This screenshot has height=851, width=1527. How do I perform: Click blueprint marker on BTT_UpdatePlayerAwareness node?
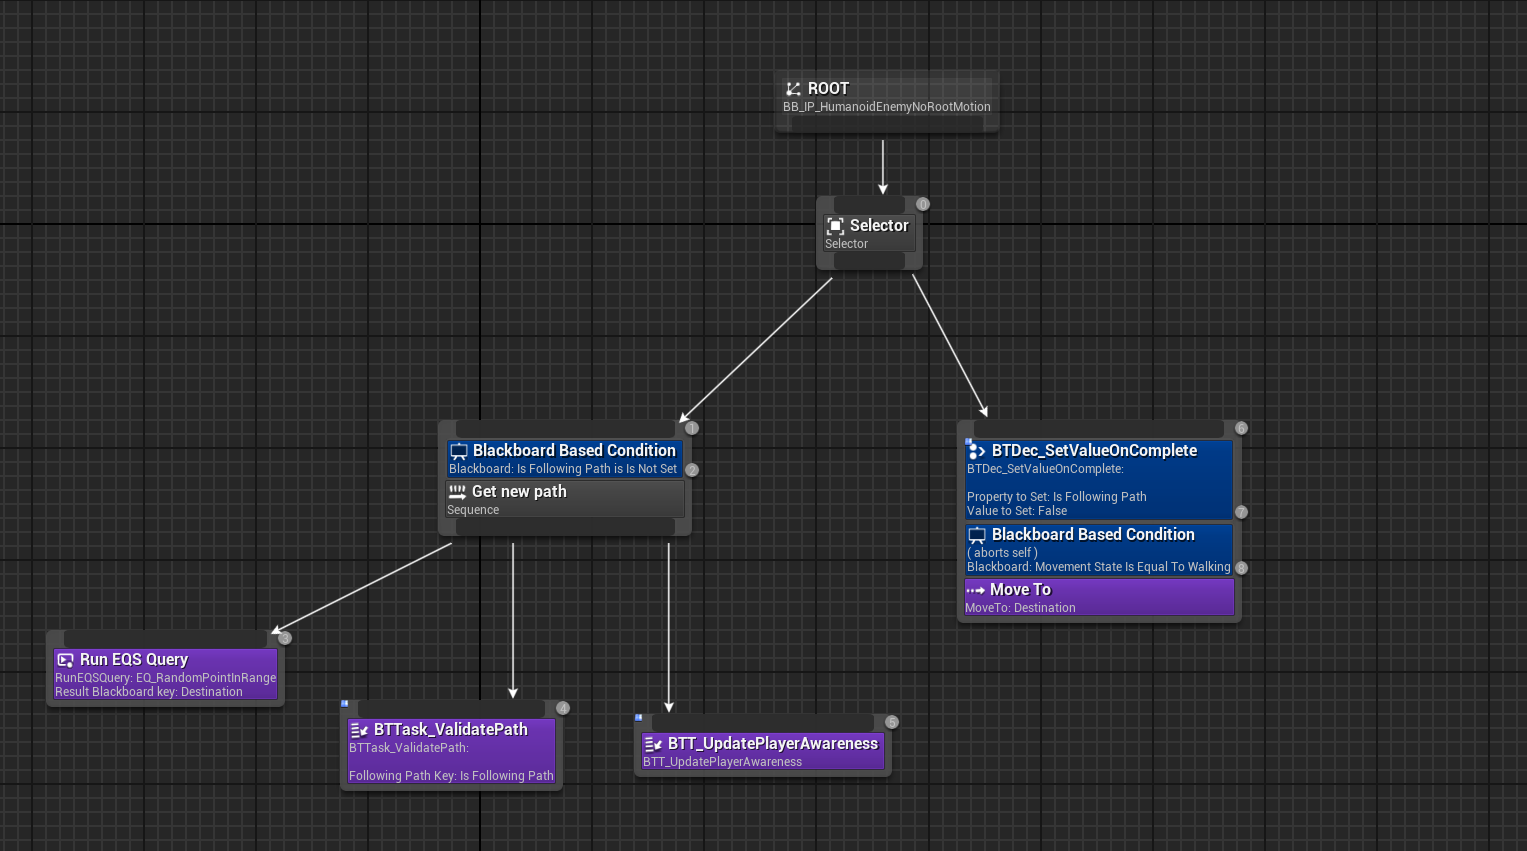point(639,718)
